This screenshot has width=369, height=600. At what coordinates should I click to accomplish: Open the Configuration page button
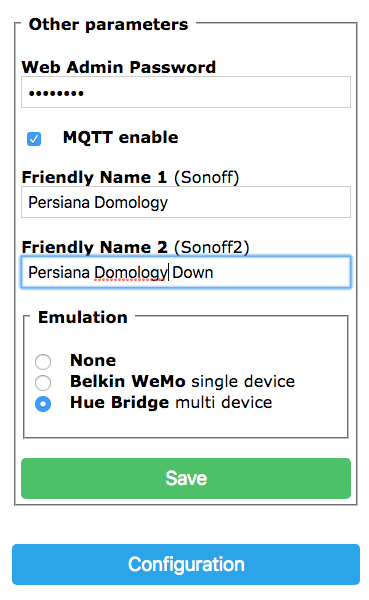pos(186,564)
